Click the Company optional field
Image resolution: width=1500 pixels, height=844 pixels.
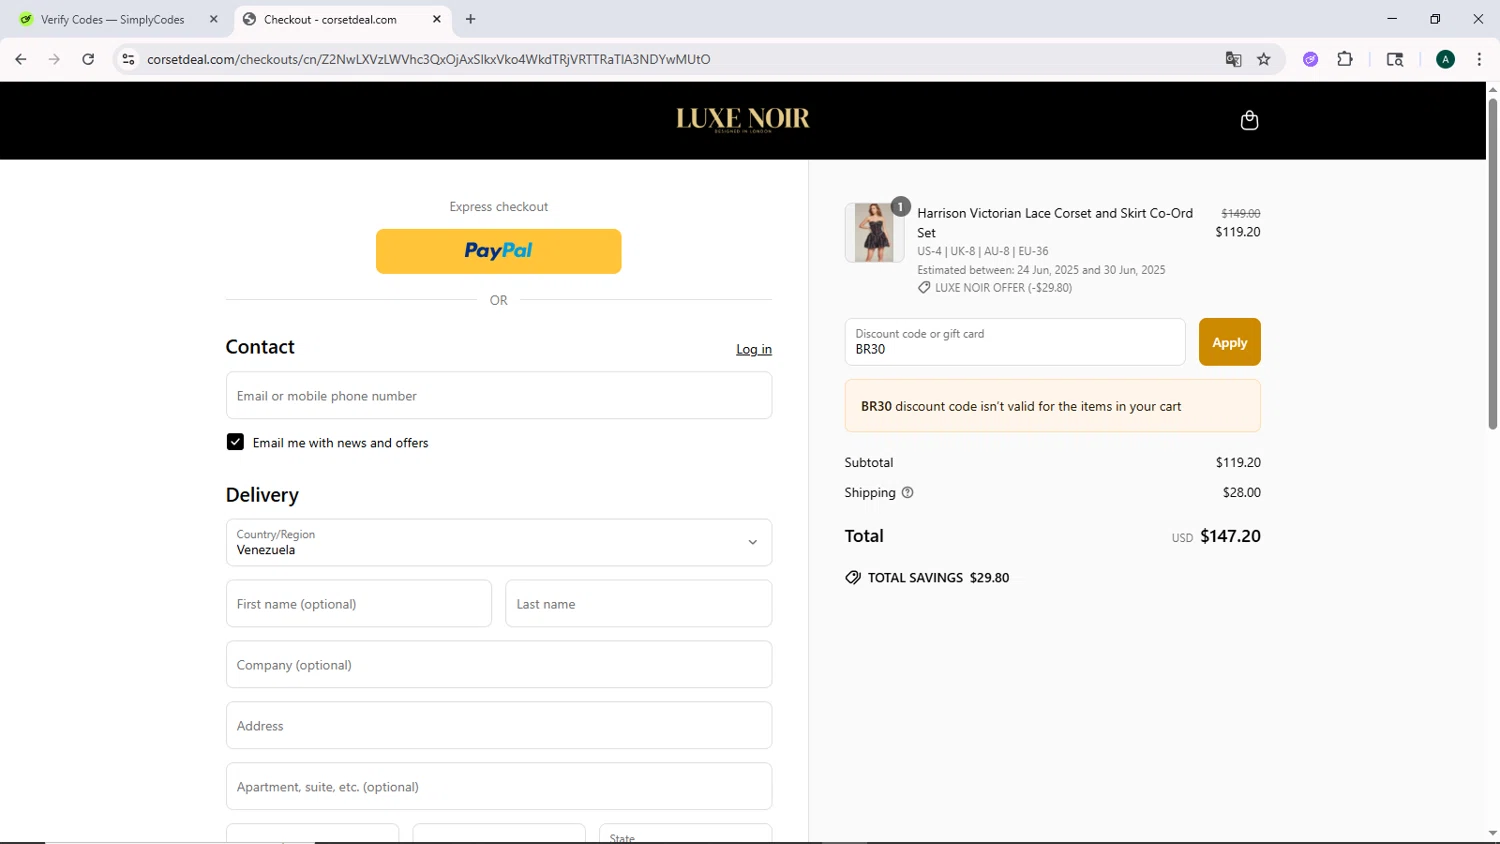[499, 664]
